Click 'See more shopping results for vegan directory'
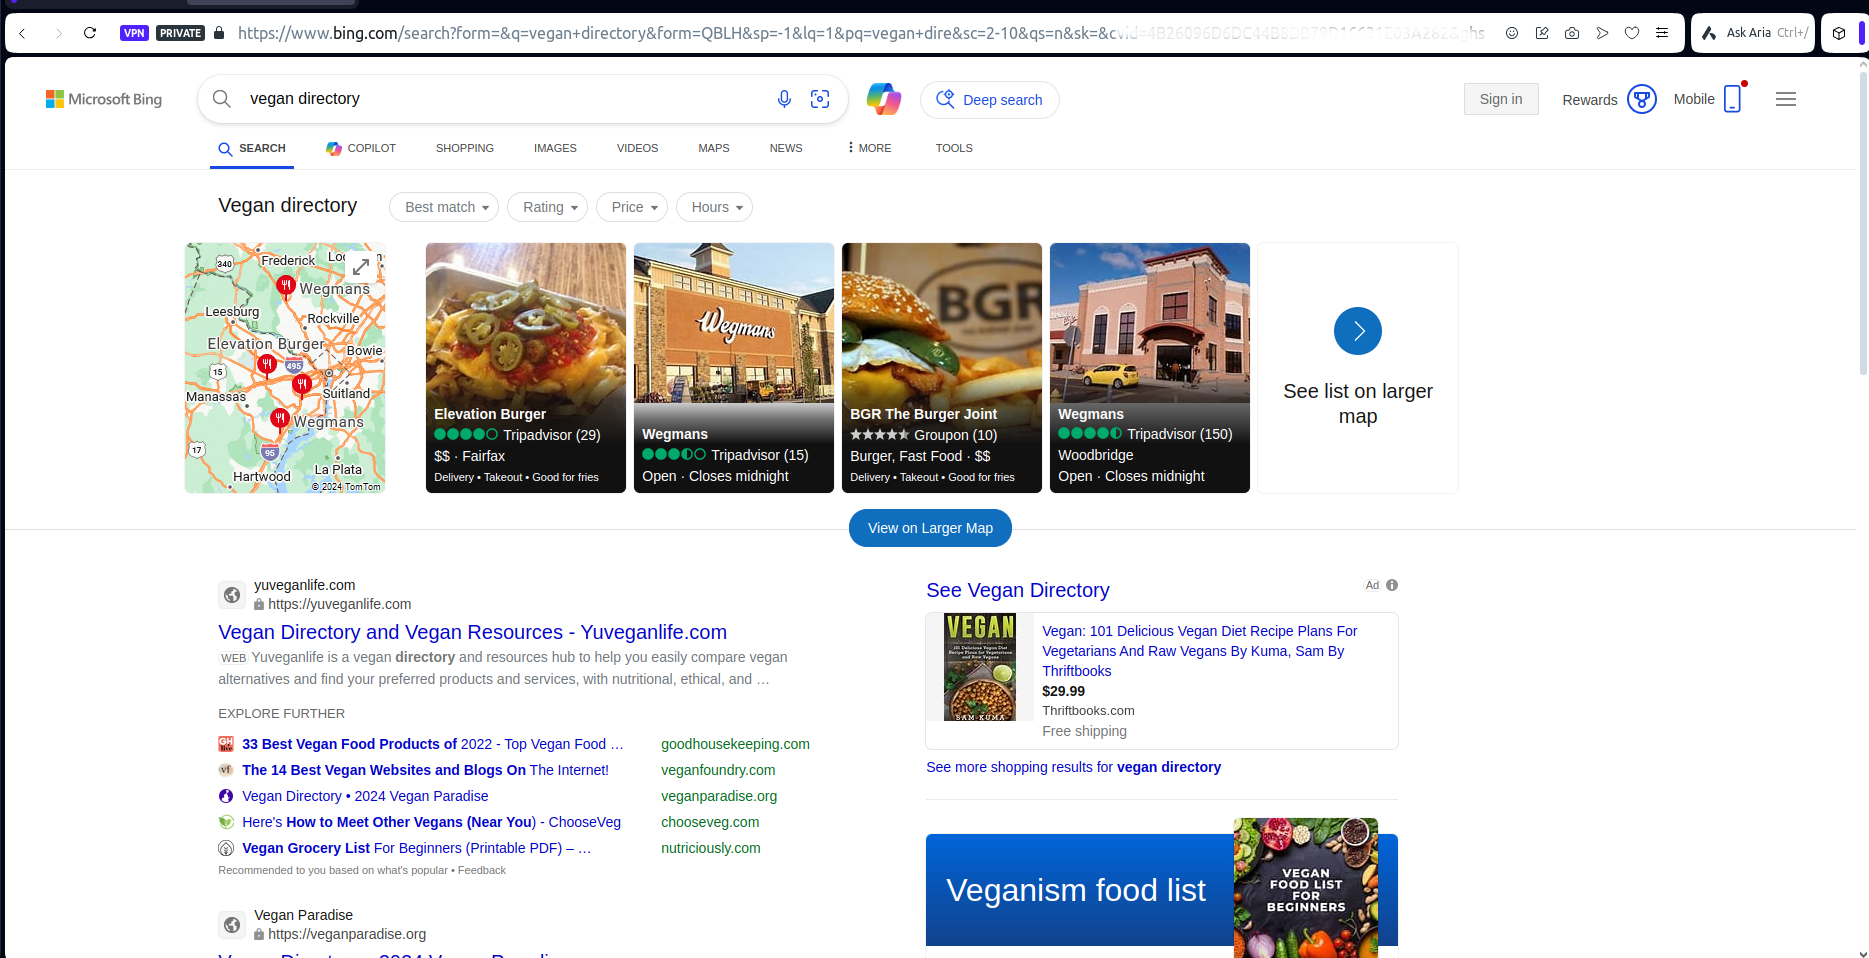1869x958 pixels. [1073, 767]
